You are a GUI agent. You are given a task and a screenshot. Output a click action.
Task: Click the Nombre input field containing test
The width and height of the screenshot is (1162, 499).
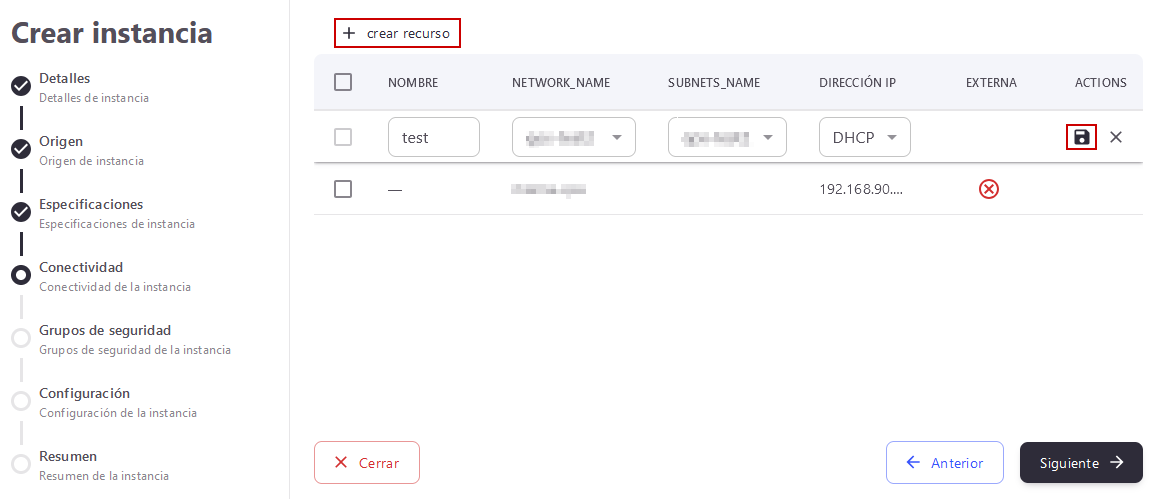click(x=433, y=137)
